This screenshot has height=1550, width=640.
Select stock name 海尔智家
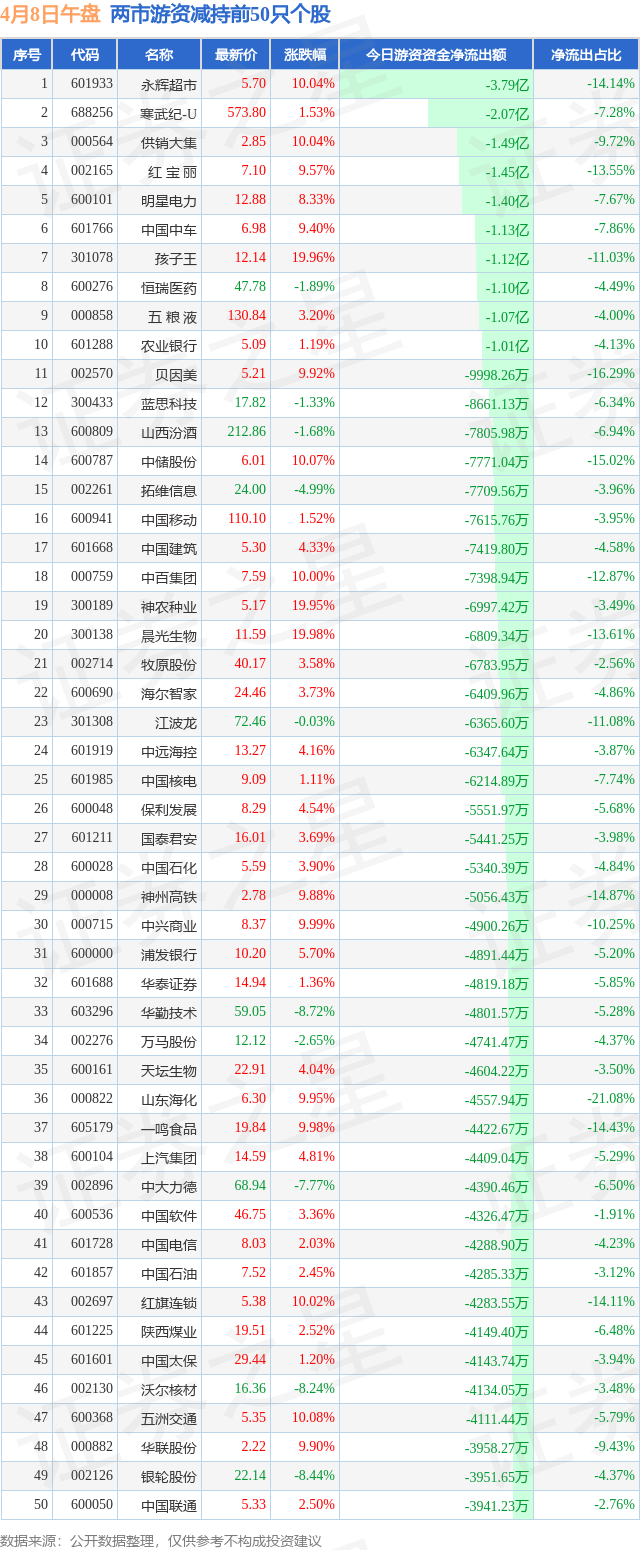pyautogui.click(x=170, y=694)
